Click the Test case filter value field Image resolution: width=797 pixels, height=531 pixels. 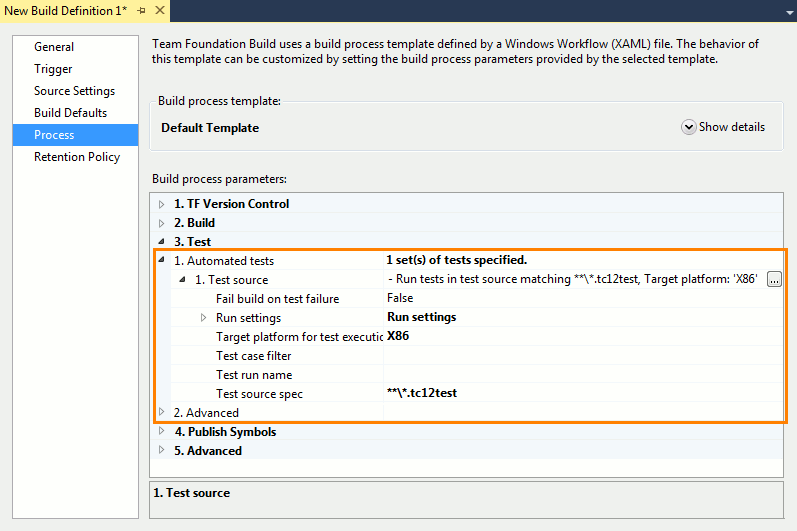(582, 356)
